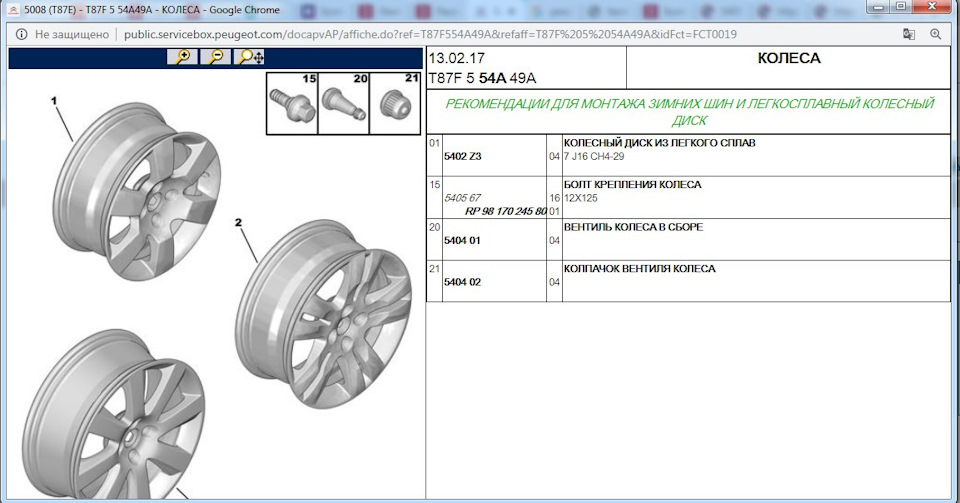Close the Chrome popup window
960x503 pixels.
[932, 6]
